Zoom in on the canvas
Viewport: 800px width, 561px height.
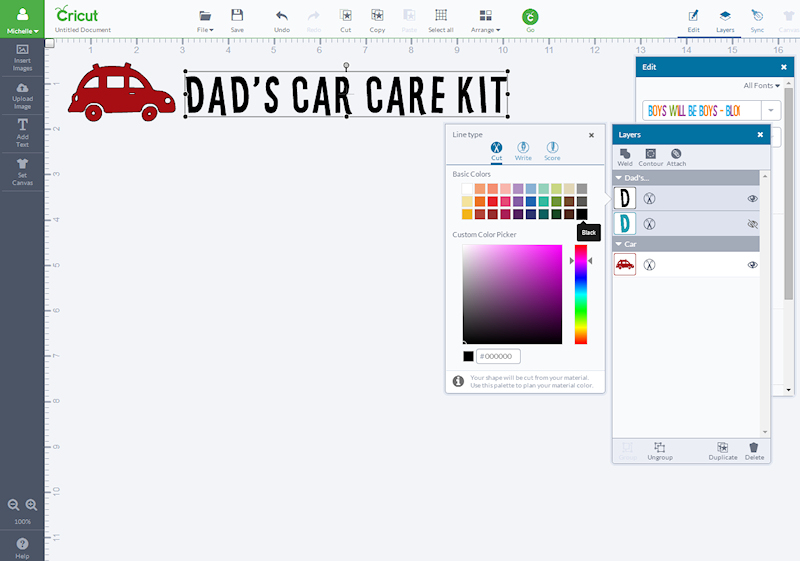[x=31, y=505]
